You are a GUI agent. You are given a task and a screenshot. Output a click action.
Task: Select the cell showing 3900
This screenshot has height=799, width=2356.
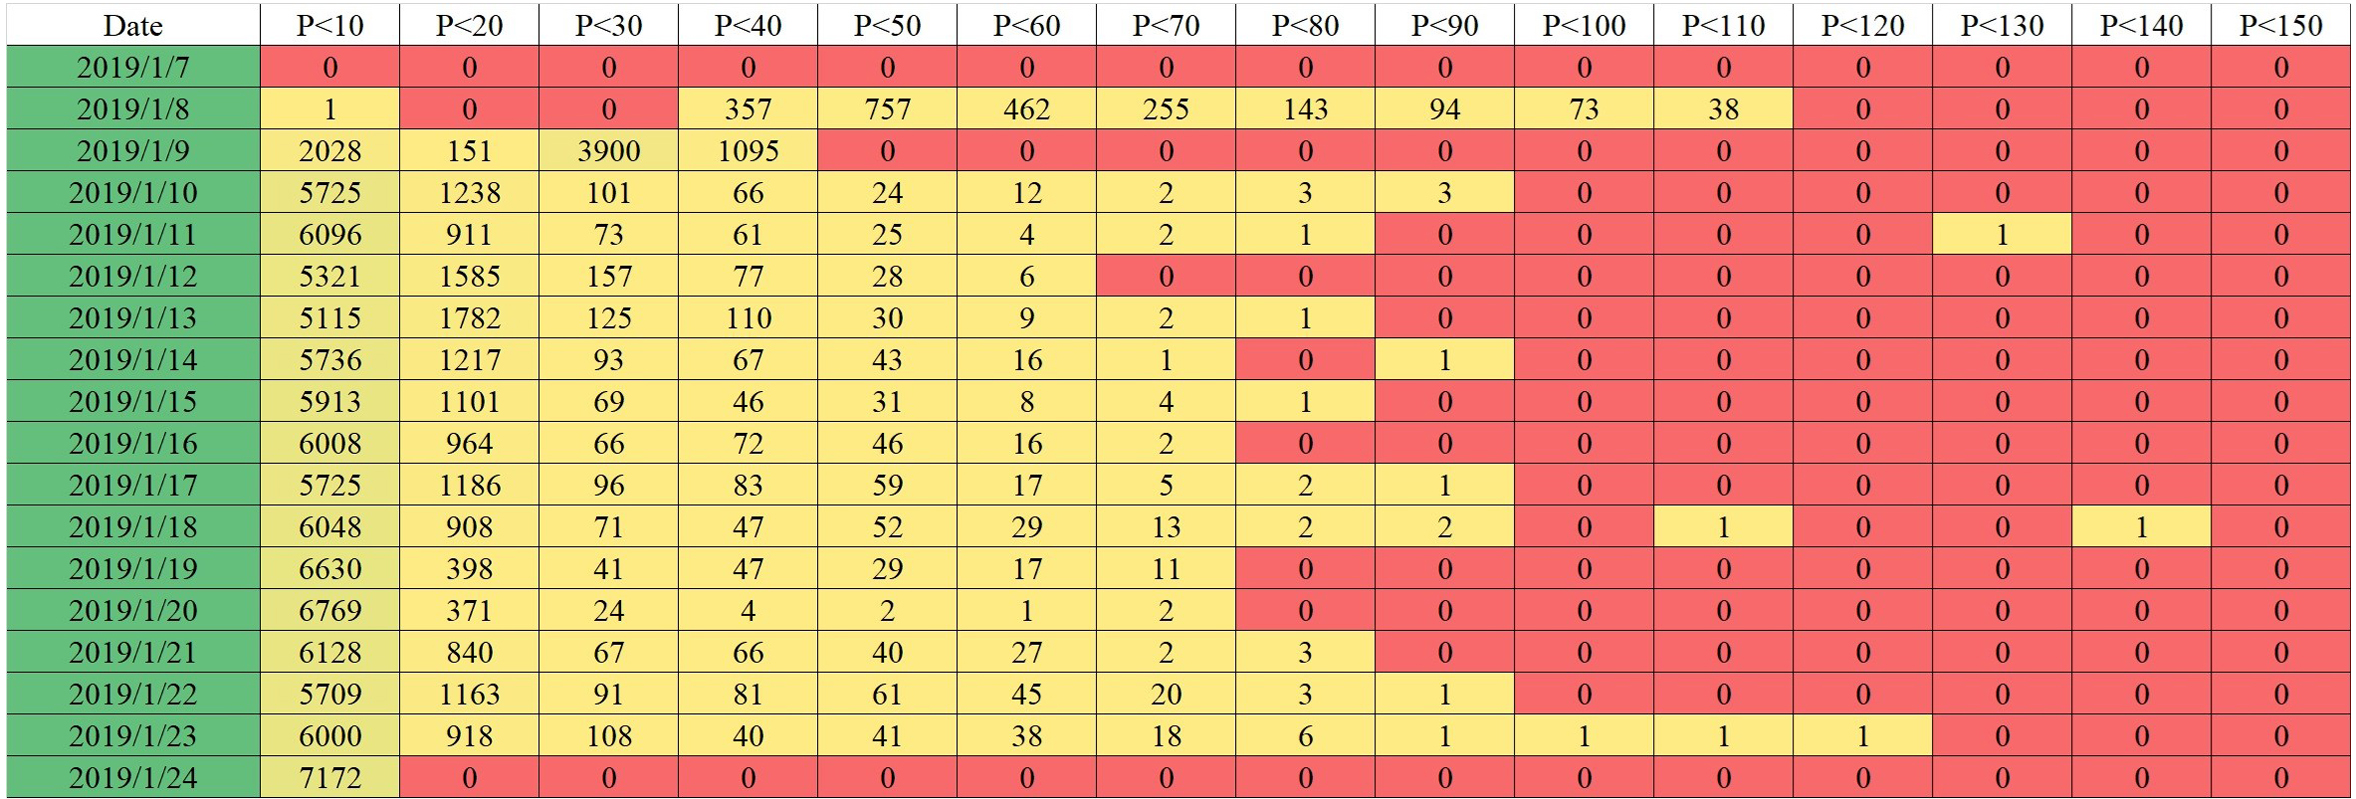click(609, 151)
